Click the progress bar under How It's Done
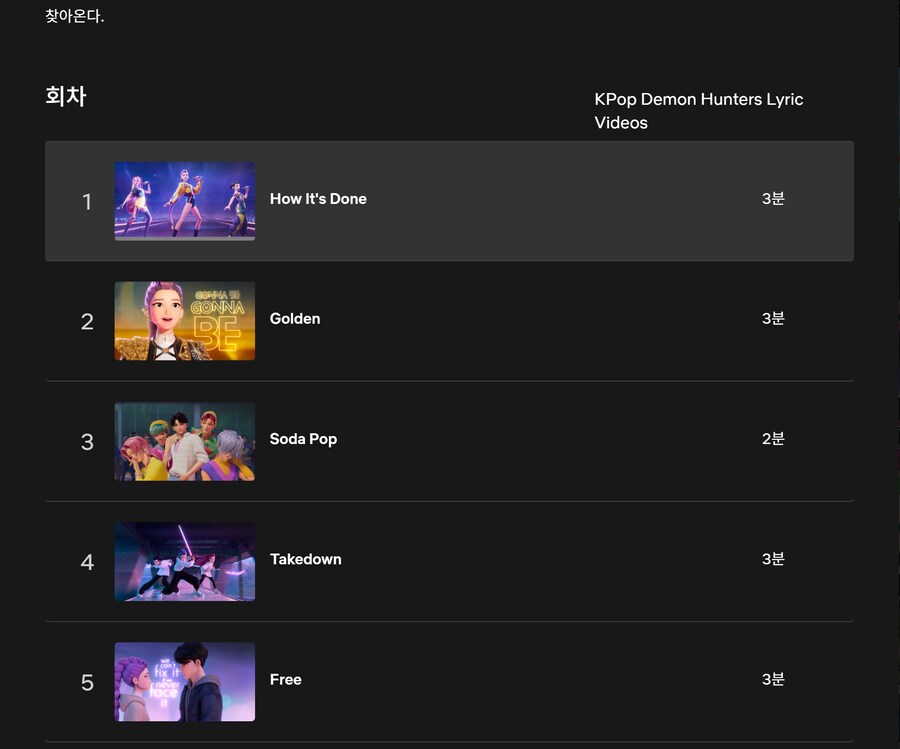 (x=184, y=238)
